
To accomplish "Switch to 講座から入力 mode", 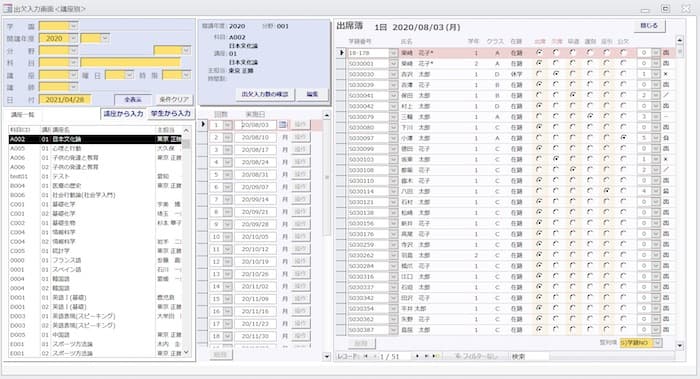I will click(123, 114).
